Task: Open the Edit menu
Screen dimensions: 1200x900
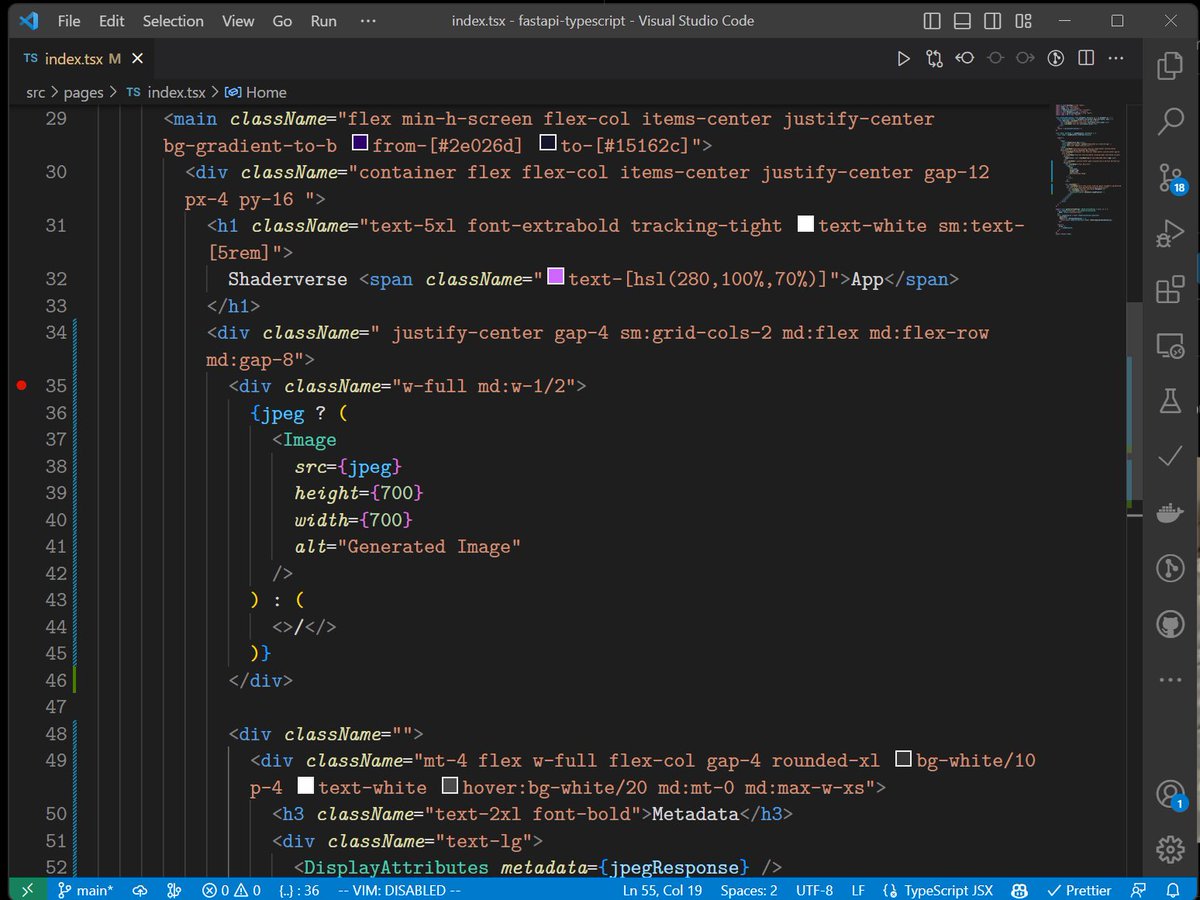Action: click(x=112, y=21)
